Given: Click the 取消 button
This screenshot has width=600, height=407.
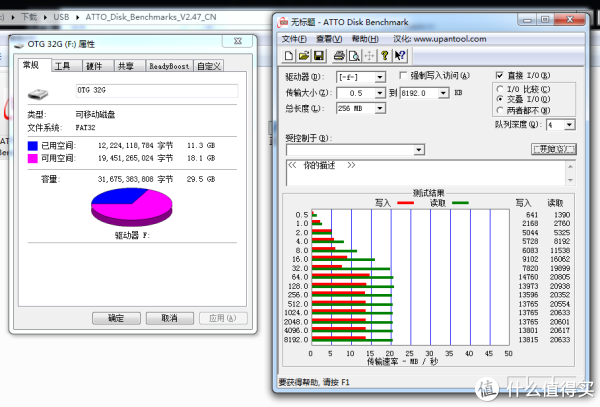Looking at the screenshot, I should tap(170, 318).
